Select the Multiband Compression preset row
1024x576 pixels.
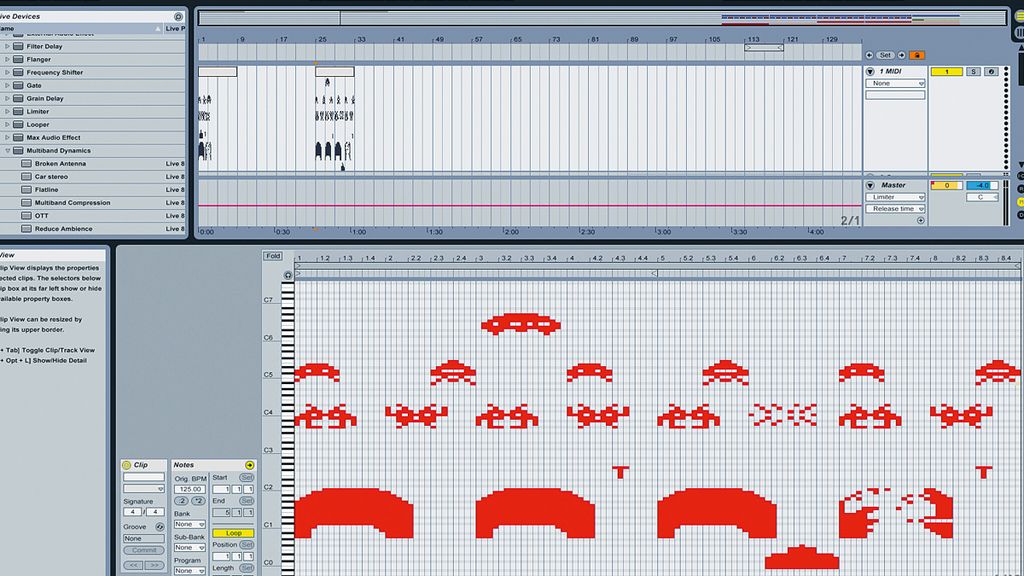click(93, 203)
